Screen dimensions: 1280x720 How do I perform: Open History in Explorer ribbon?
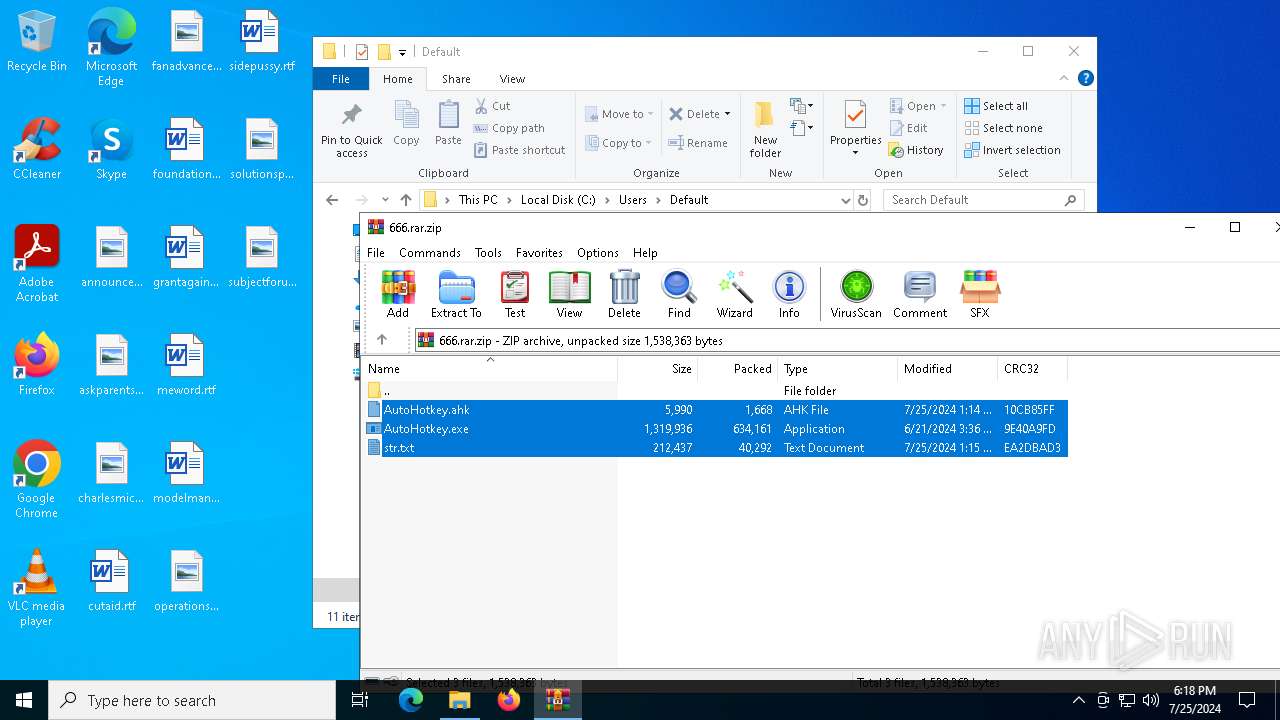coord(916,150)
